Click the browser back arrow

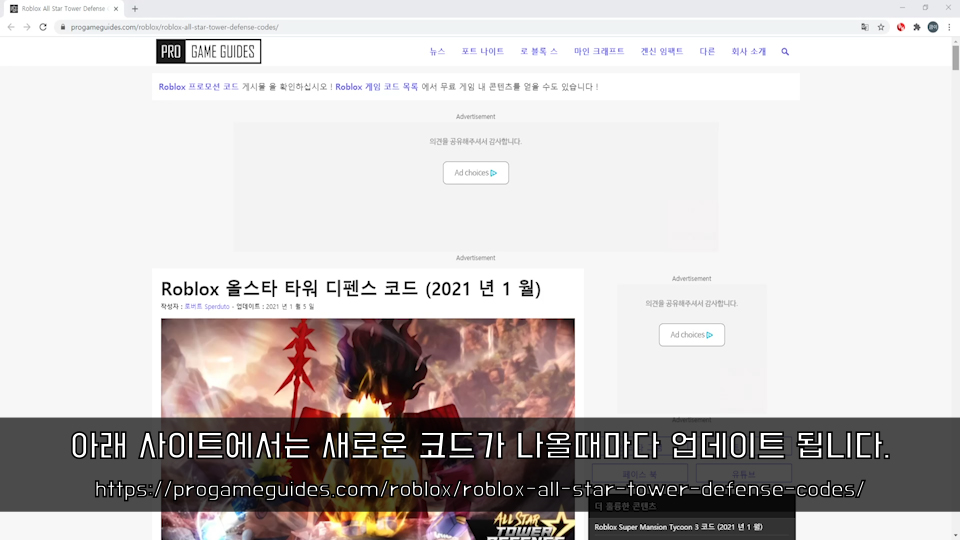click(x=11, y=27)
